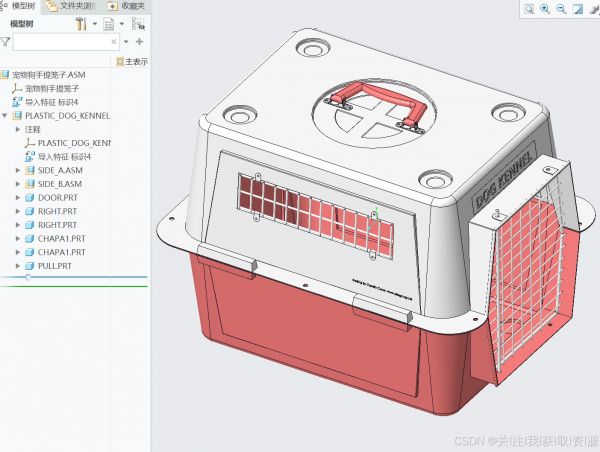
Task: Click inside the model tree search box
Action: coord(60,42)
